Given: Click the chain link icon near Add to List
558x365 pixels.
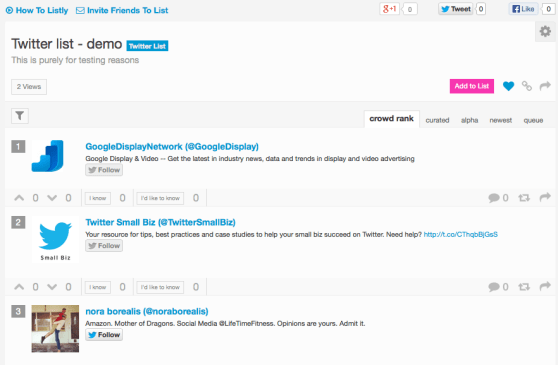Looking at the screenshot, I should click(x=527, y=86).
